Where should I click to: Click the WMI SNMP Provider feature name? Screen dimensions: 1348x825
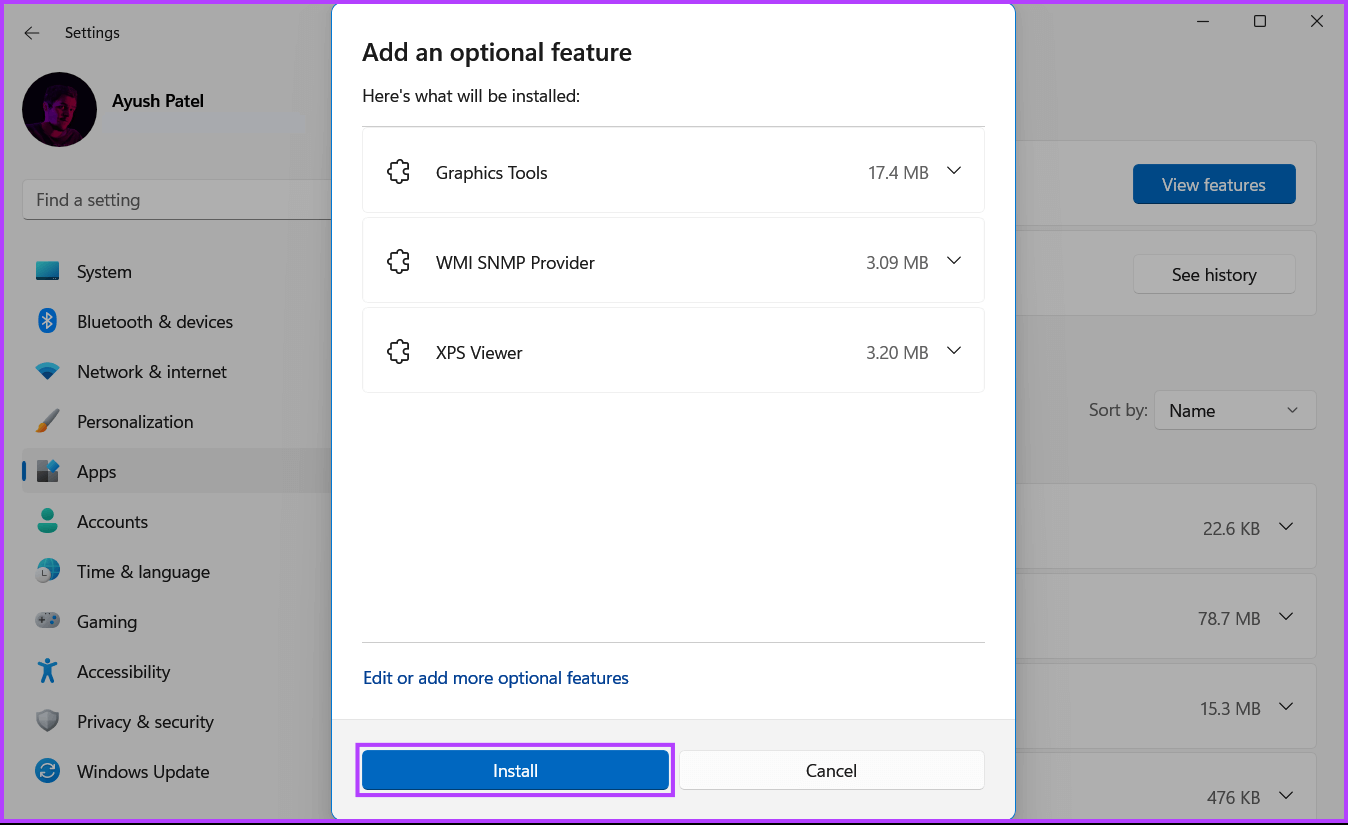tap(515, 263)
